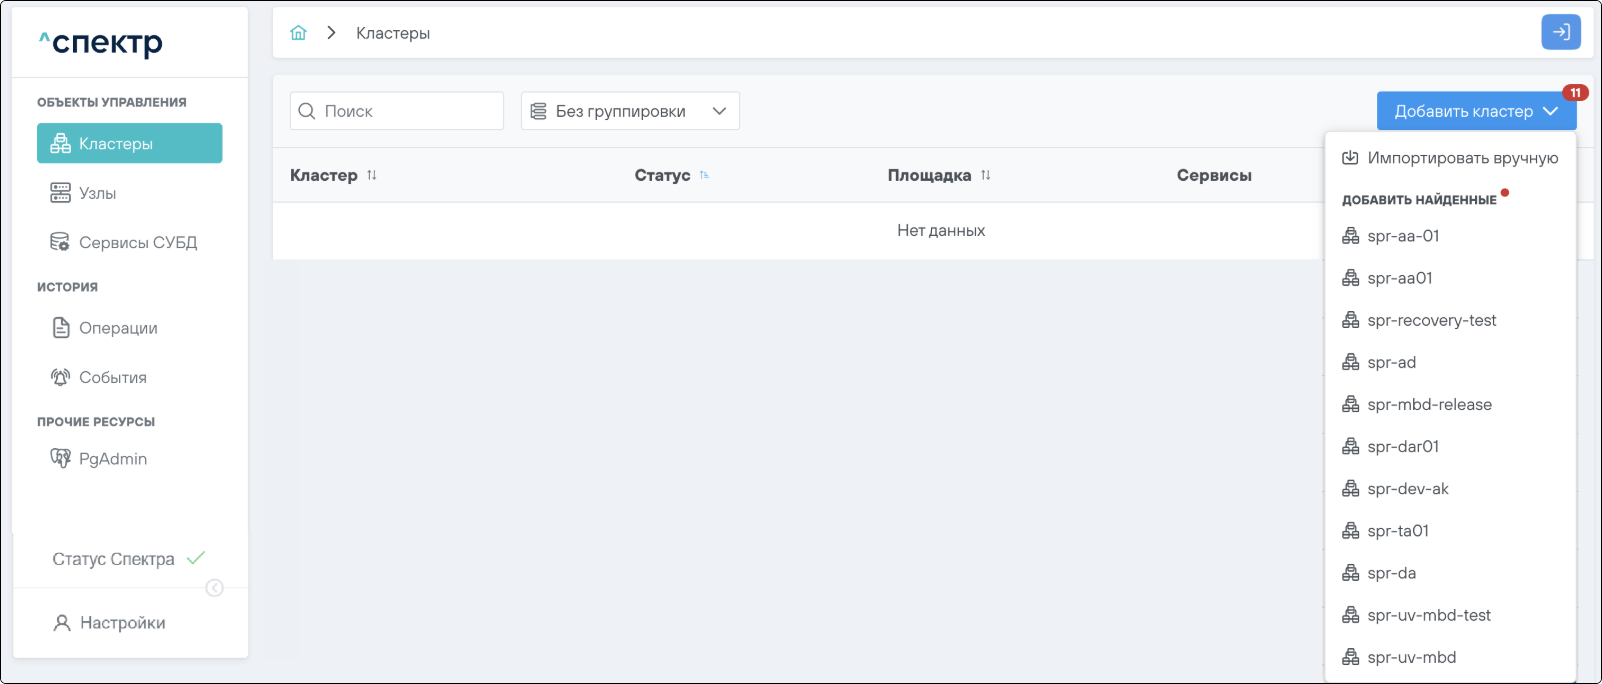Select Импортировать вручную from the menu
The width and height of the screenshot is (1602, 684).
(x=1461, y=158)
